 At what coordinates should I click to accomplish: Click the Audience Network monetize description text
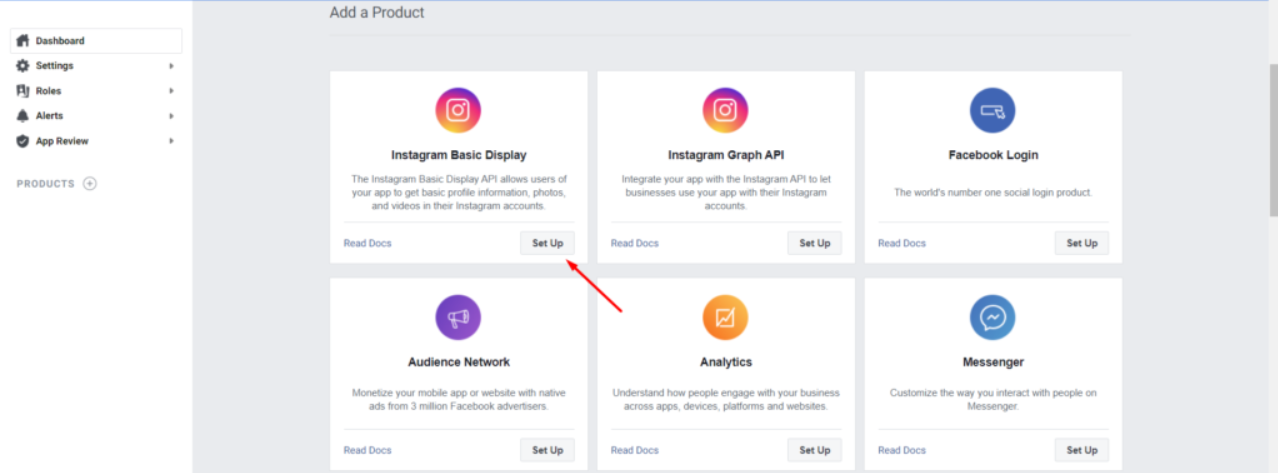[459, 399]
